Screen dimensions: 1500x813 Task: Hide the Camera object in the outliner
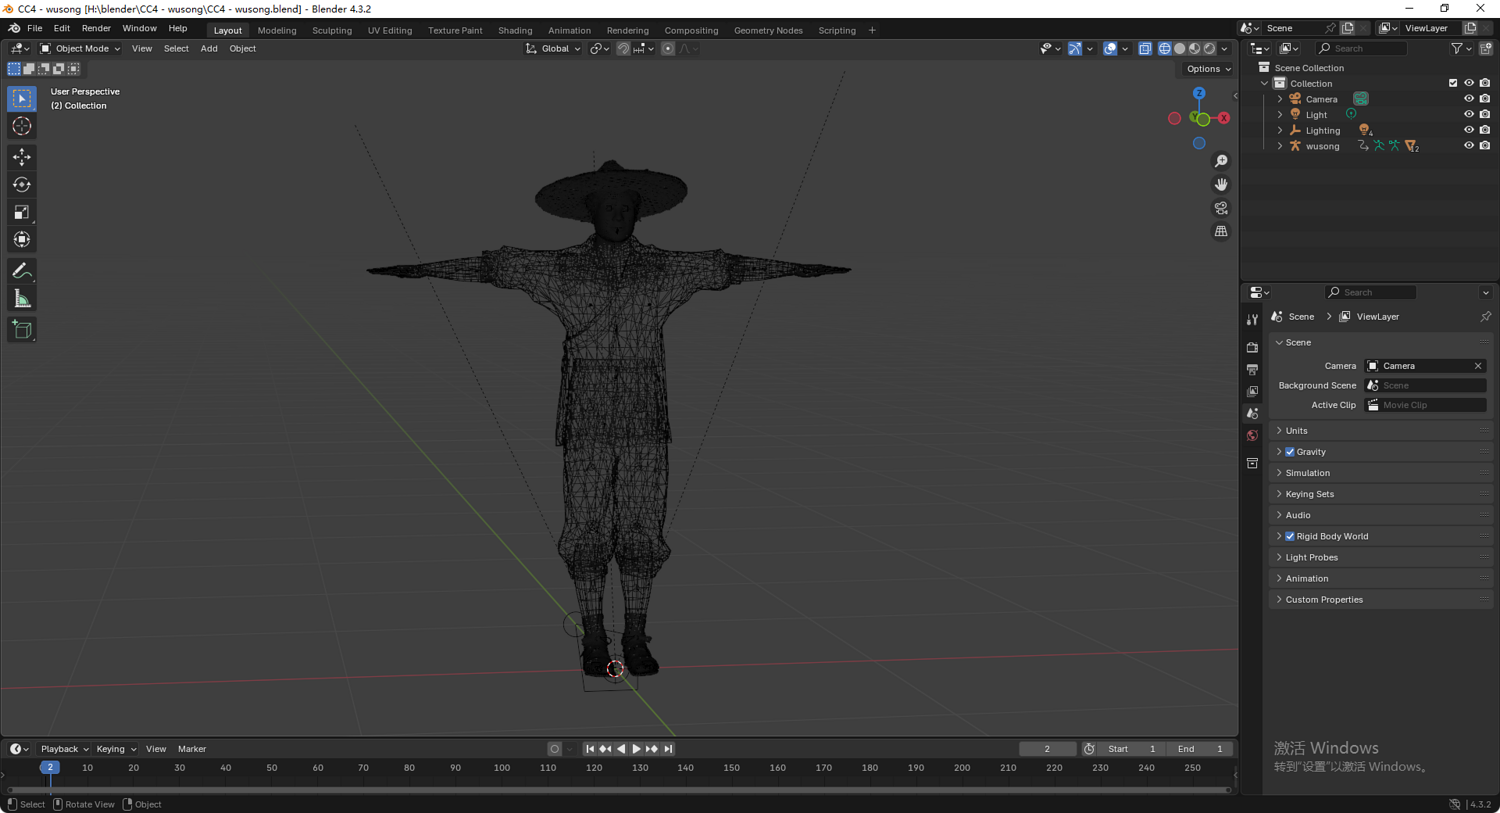(1468, 99)
